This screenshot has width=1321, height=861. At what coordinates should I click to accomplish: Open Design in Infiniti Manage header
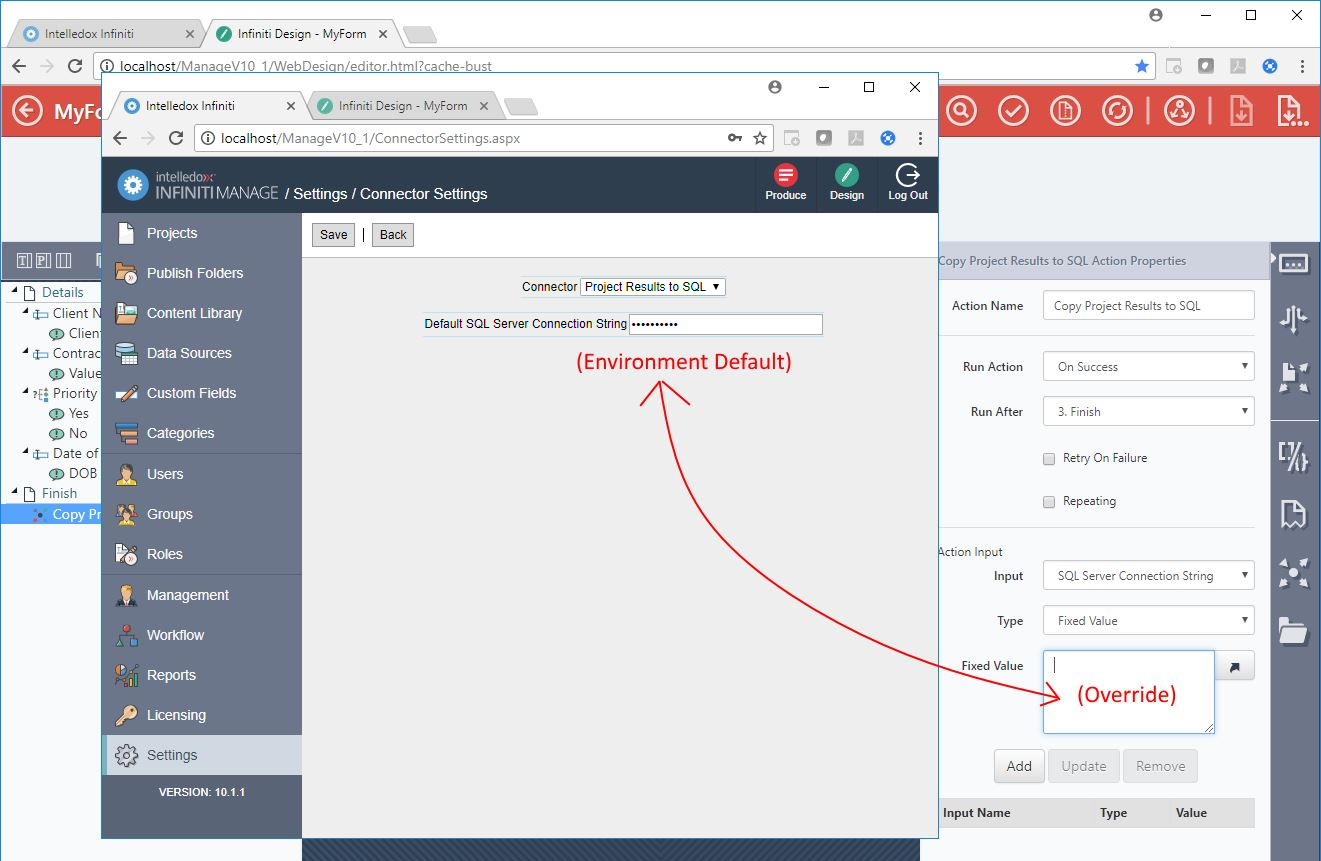click(x=847, y=184)
